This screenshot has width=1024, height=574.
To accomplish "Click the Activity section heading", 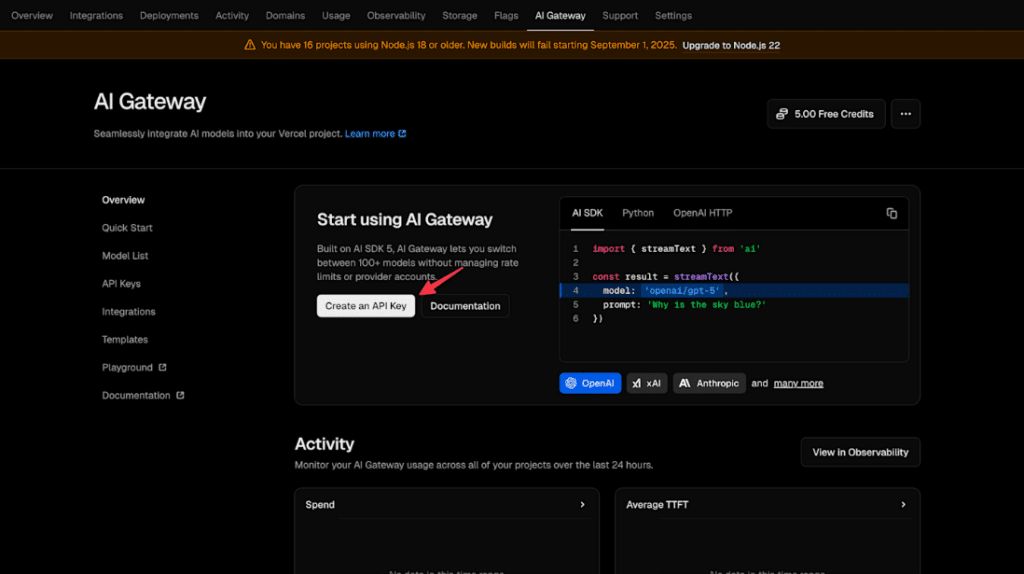I will pyautogui.click(x=325, y=444).
